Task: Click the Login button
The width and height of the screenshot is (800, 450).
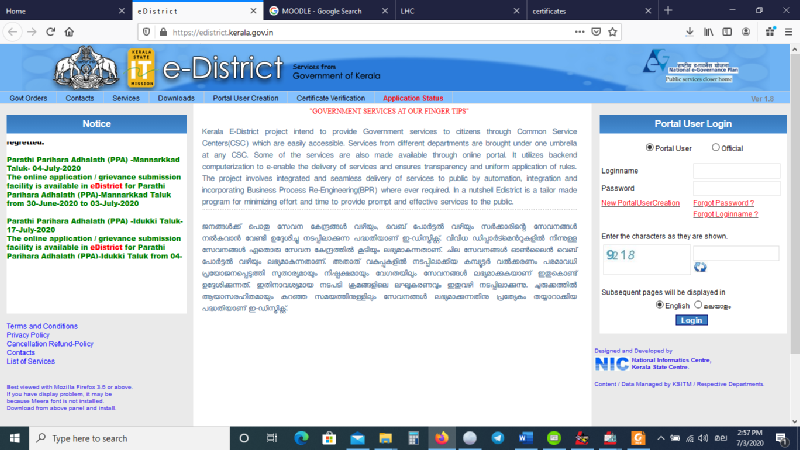Action: (x=691, y=320)
